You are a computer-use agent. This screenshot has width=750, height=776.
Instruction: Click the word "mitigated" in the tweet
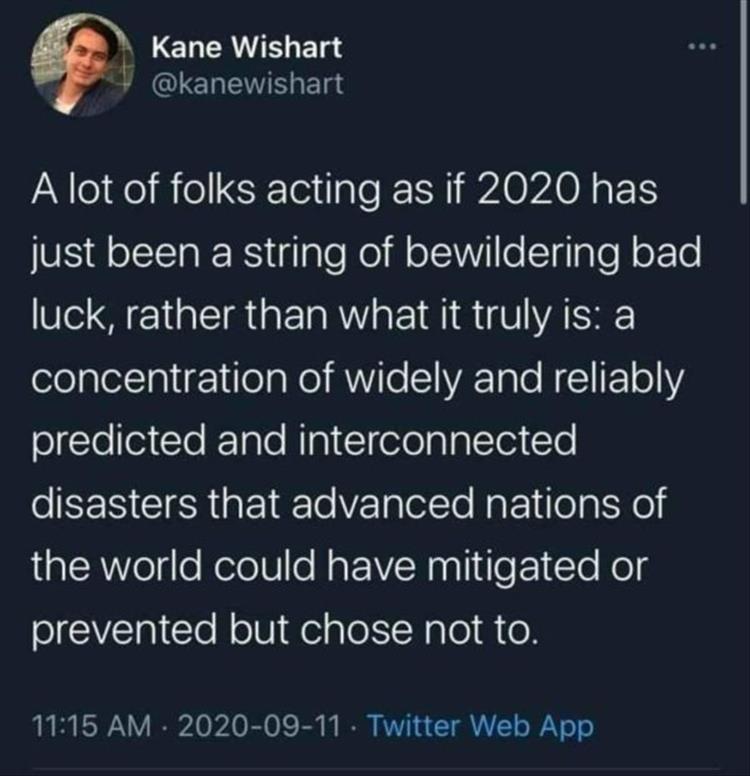tap(513, 568)
